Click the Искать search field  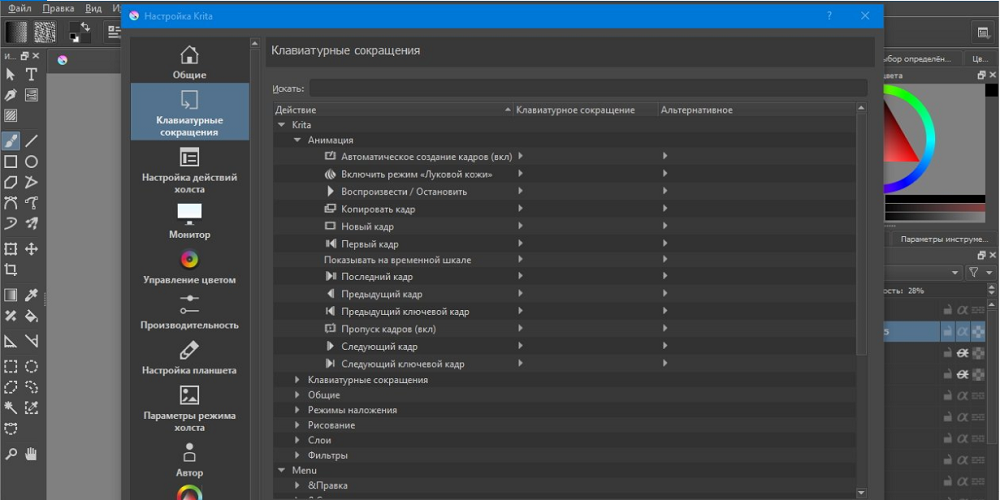[587, 89]
